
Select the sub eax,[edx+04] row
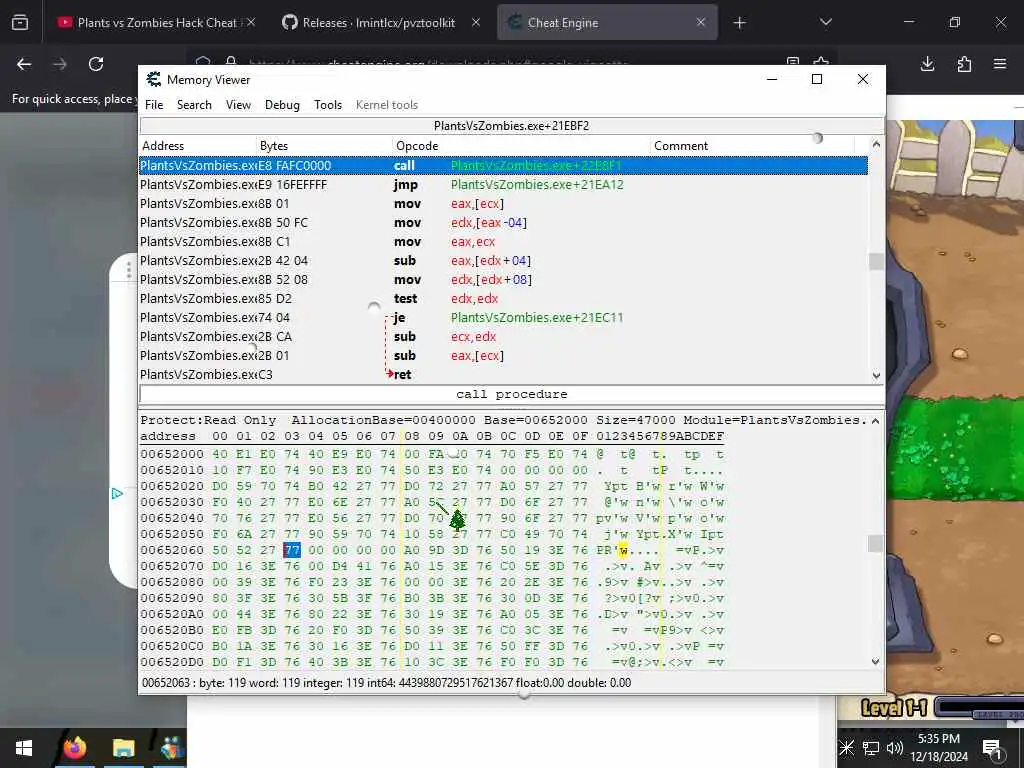coord(504,261)
